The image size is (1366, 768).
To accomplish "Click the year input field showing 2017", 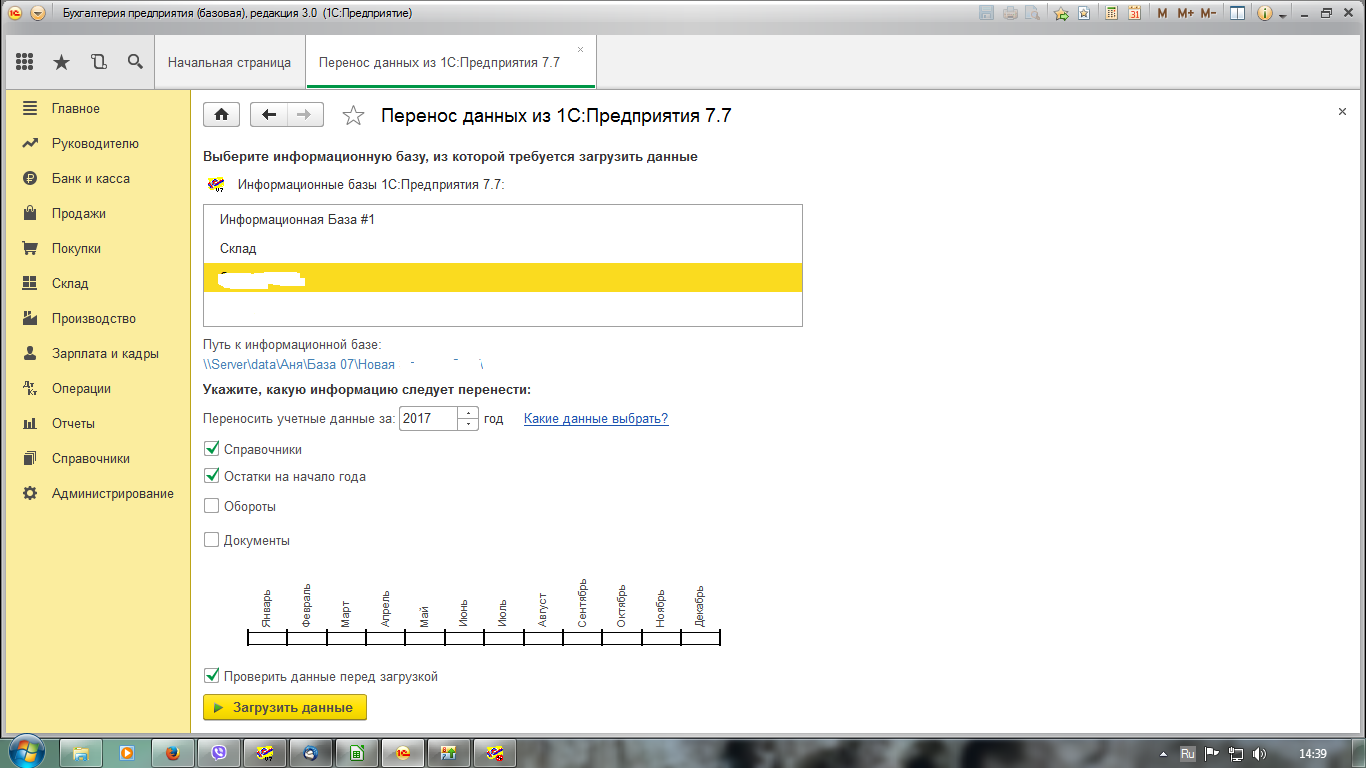I will (428, 419).
